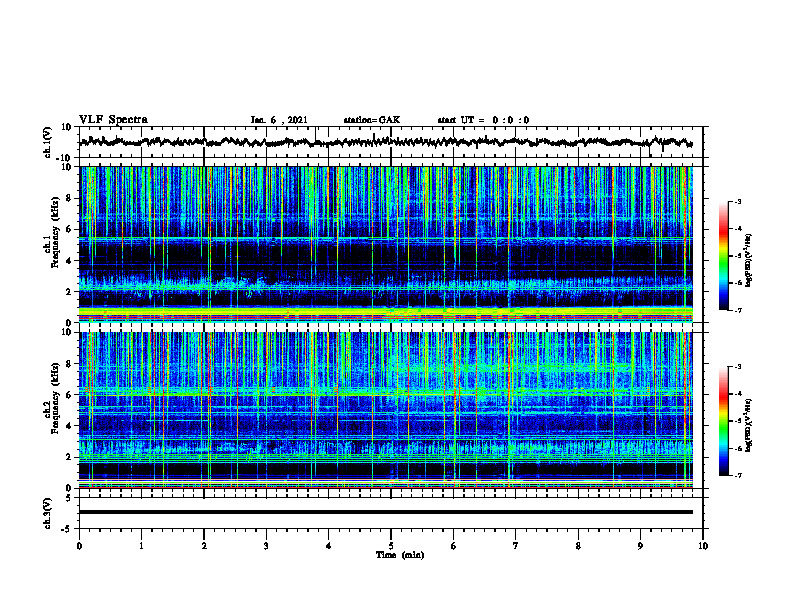Click the "ch.3(V)" axis label
The height and width of the screenshot is (612, 792).
click(48, 514)
